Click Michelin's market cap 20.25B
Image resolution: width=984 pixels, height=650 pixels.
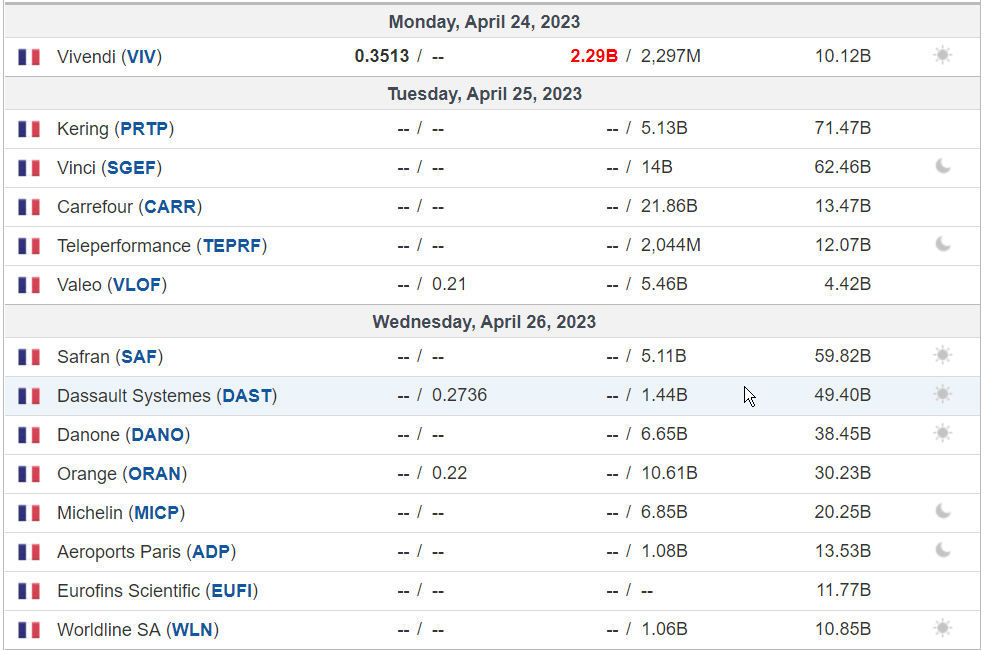pyautogui.click(x=843, y=512)
